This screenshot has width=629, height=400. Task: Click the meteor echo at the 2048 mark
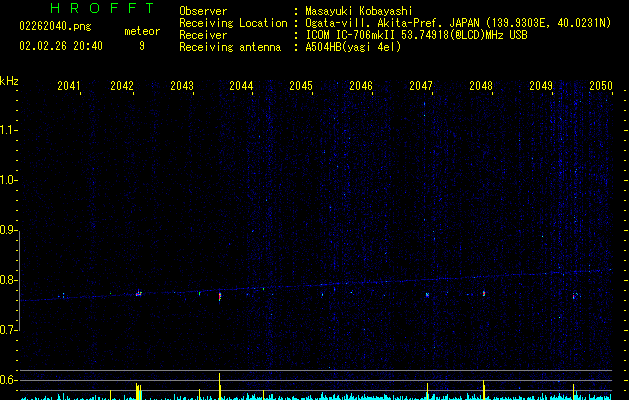point(484,294)
